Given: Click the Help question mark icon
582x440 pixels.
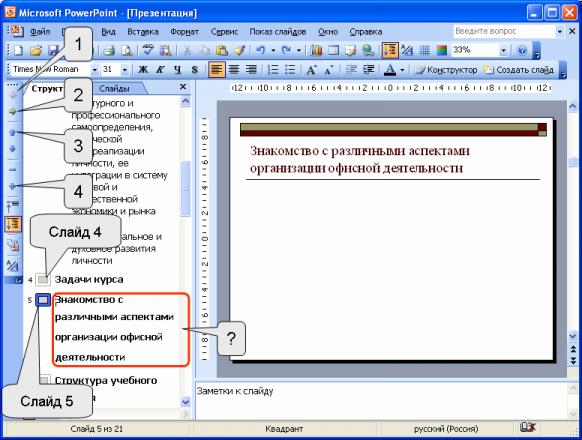Looking at the screenshot, I should tap(522, 50).
